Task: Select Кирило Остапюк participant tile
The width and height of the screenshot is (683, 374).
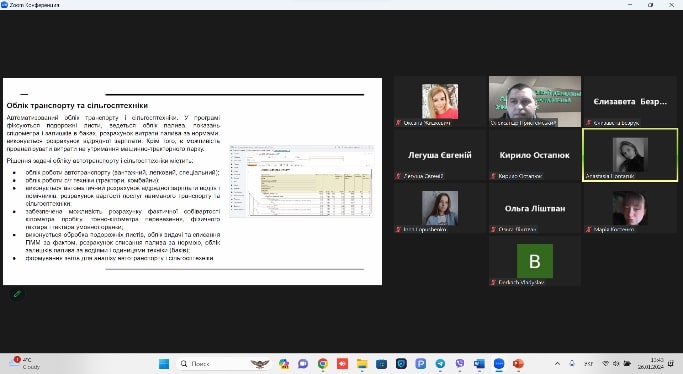Action: (534, 155)
